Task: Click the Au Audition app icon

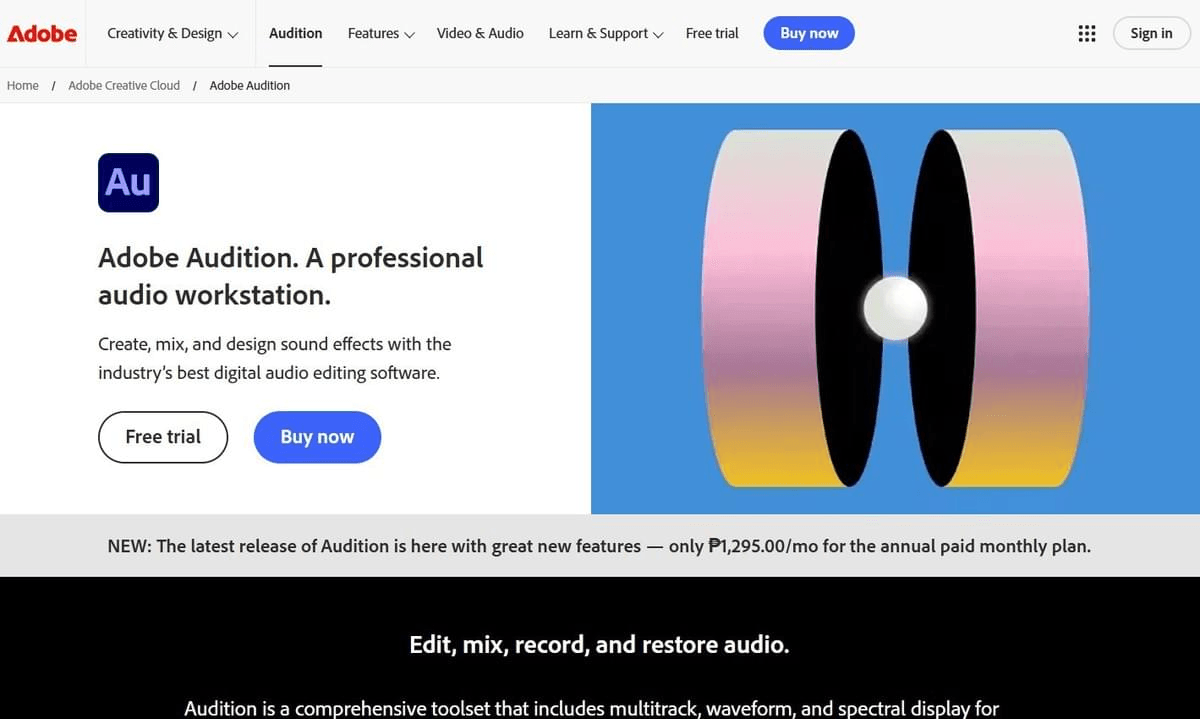Action: pyautogui.click(x=128, y=182)
